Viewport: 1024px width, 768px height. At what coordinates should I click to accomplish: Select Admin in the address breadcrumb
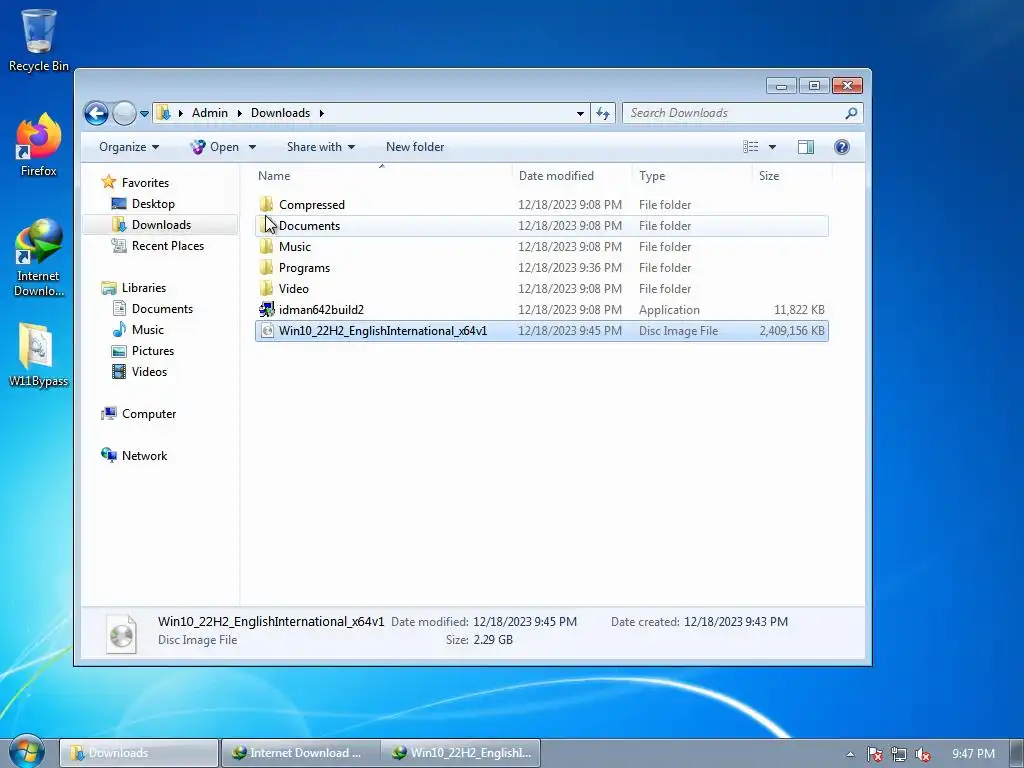pos(210,113)
